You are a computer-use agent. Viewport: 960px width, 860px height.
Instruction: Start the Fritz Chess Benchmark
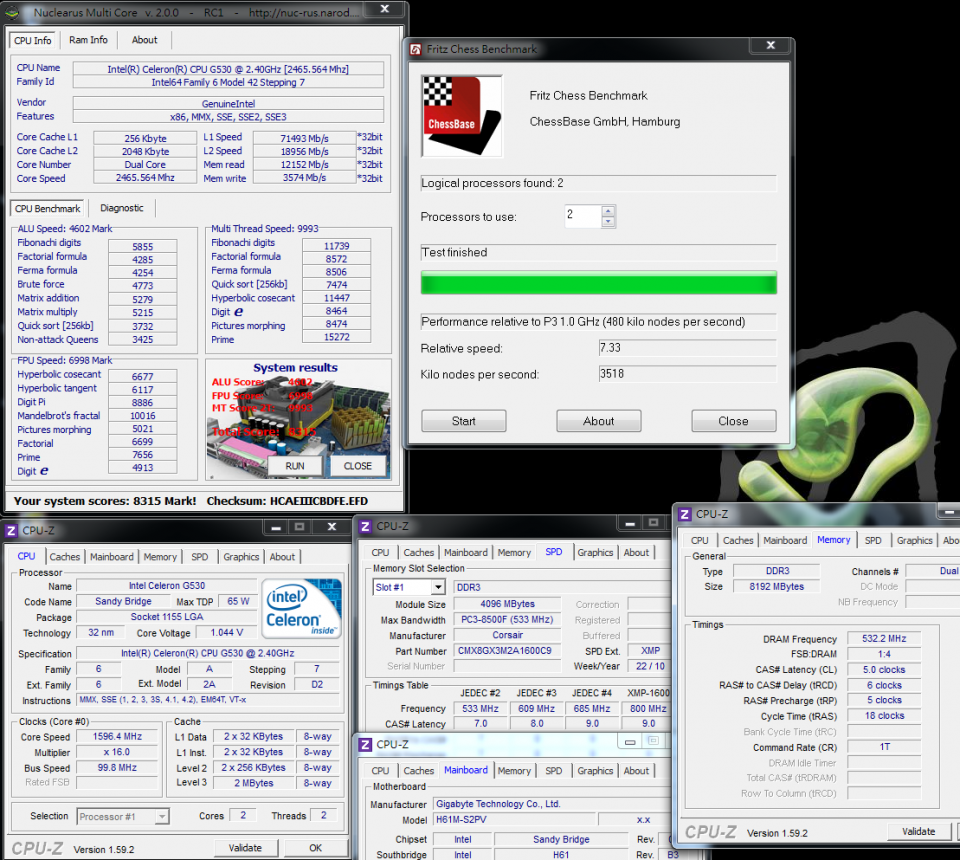(463, 421)
